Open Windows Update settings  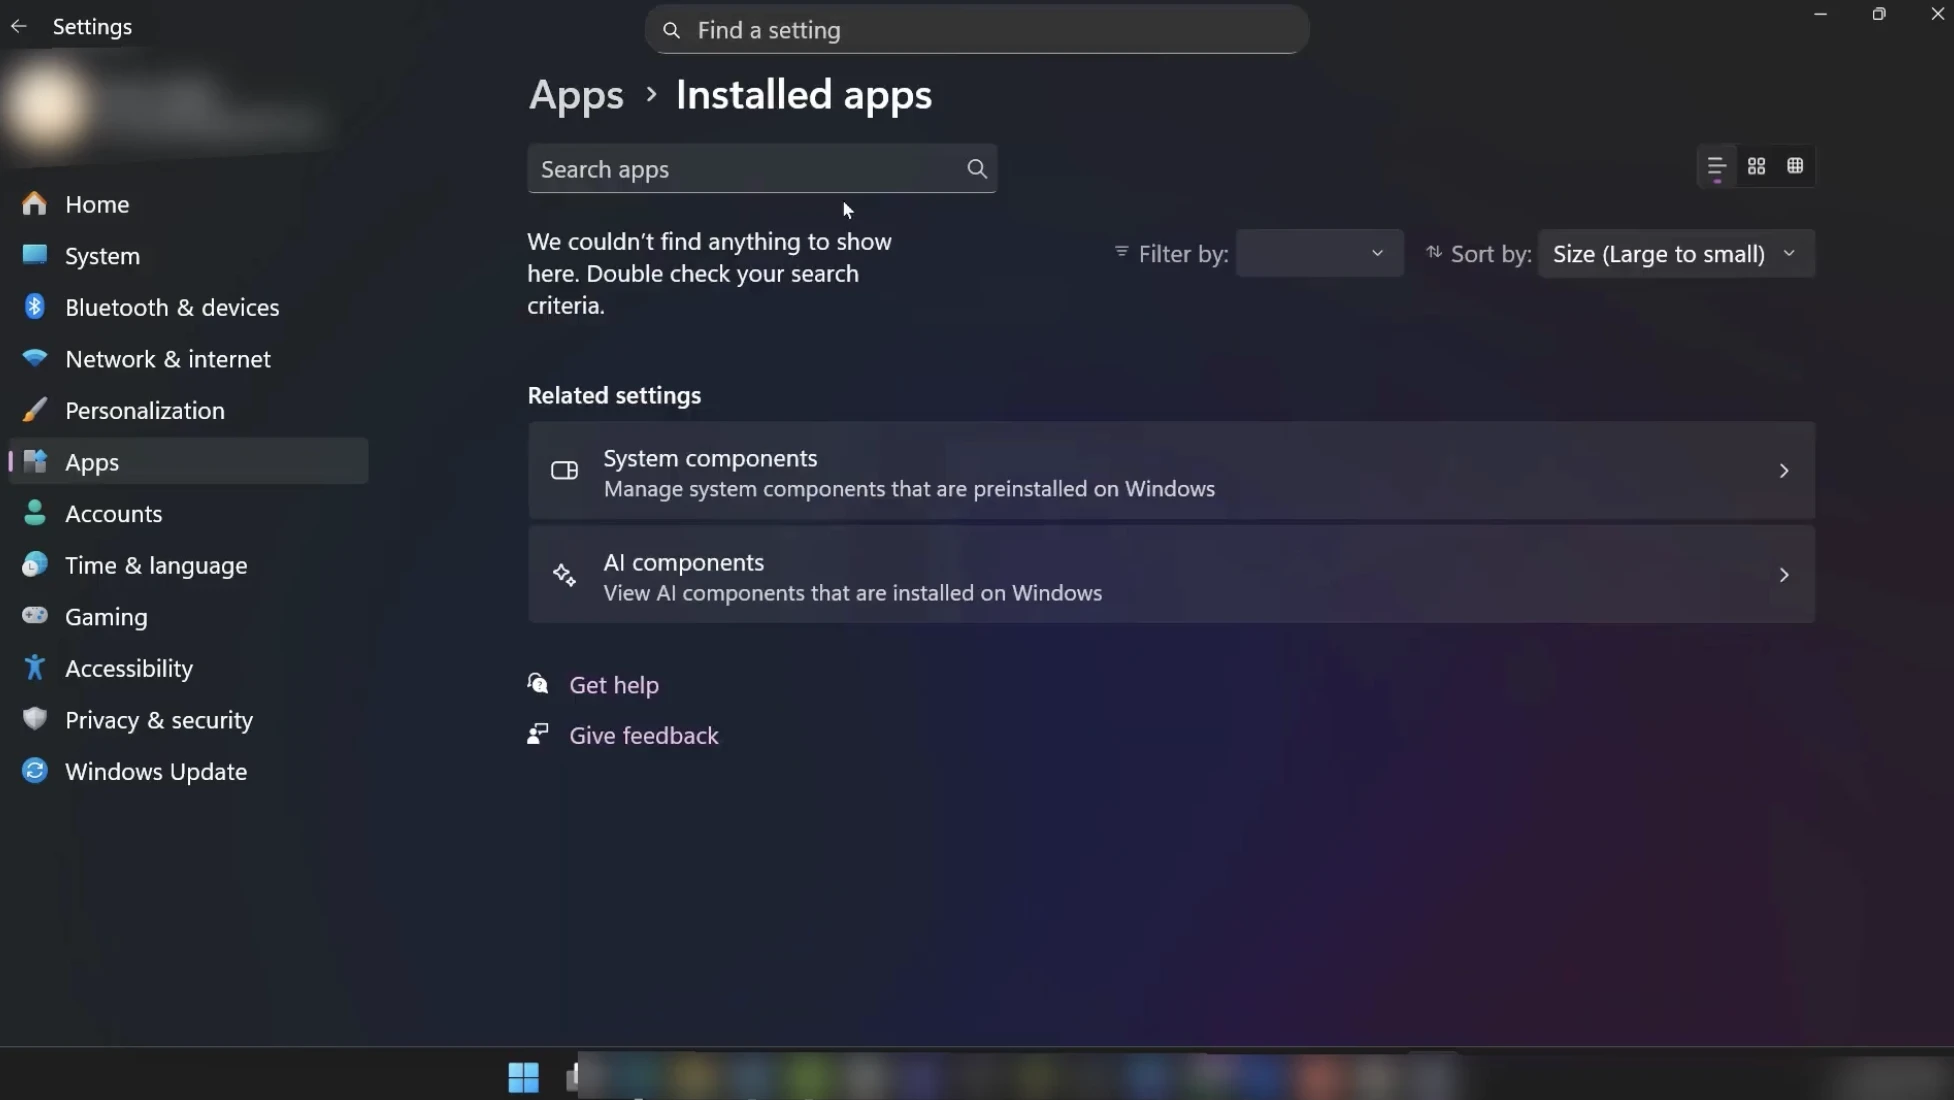[188, 771]
